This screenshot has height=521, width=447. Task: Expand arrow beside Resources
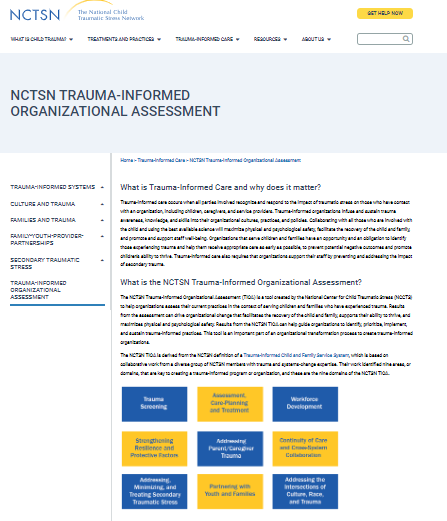tap(285, 39)
